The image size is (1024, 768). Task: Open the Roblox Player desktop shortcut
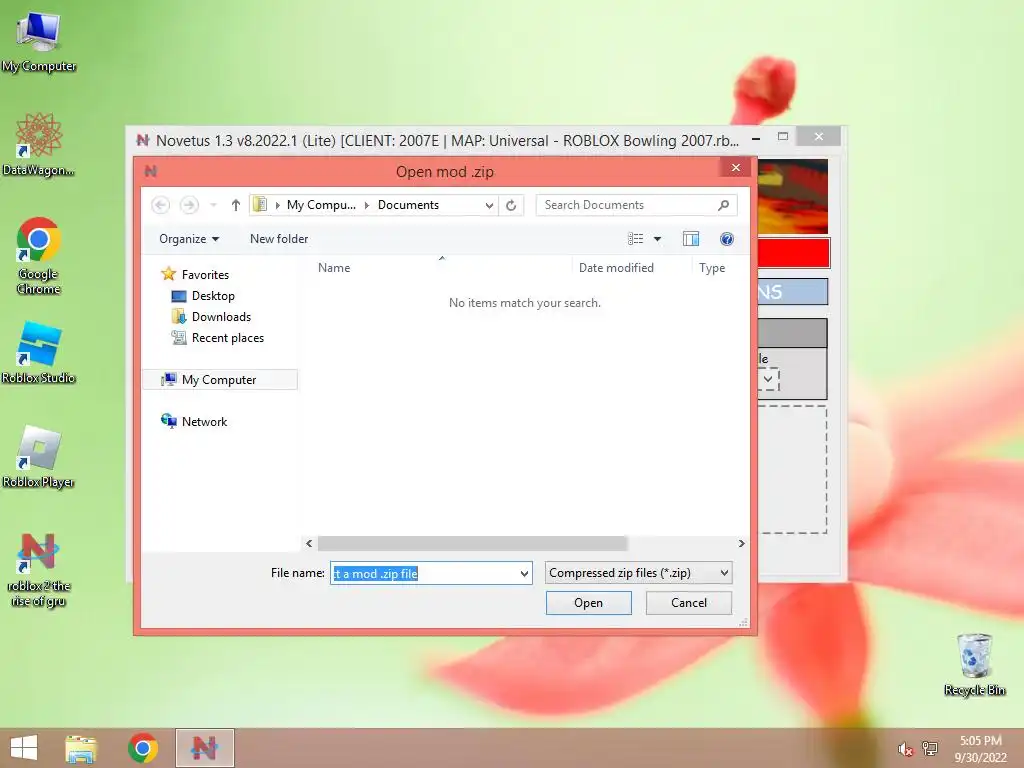click(39, 456)
